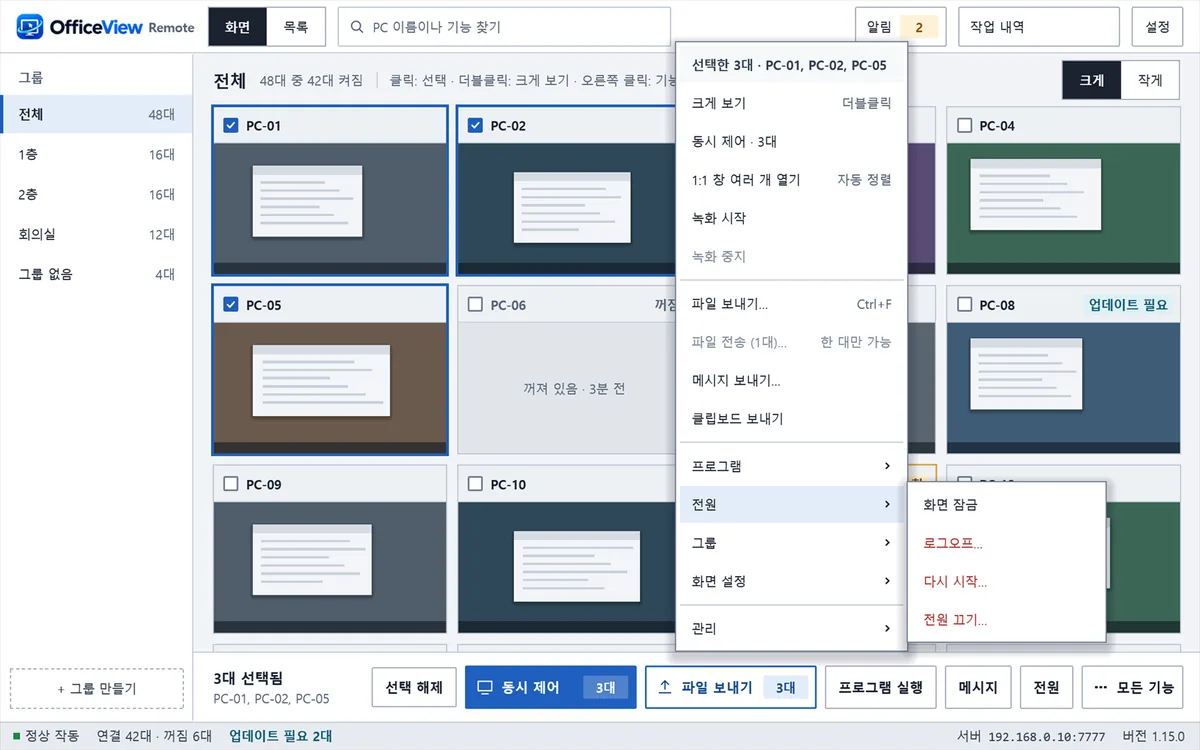Viewport: 1200px width, 750px height.
Task: Click the search magnifier icon
Action: point(357,28)
